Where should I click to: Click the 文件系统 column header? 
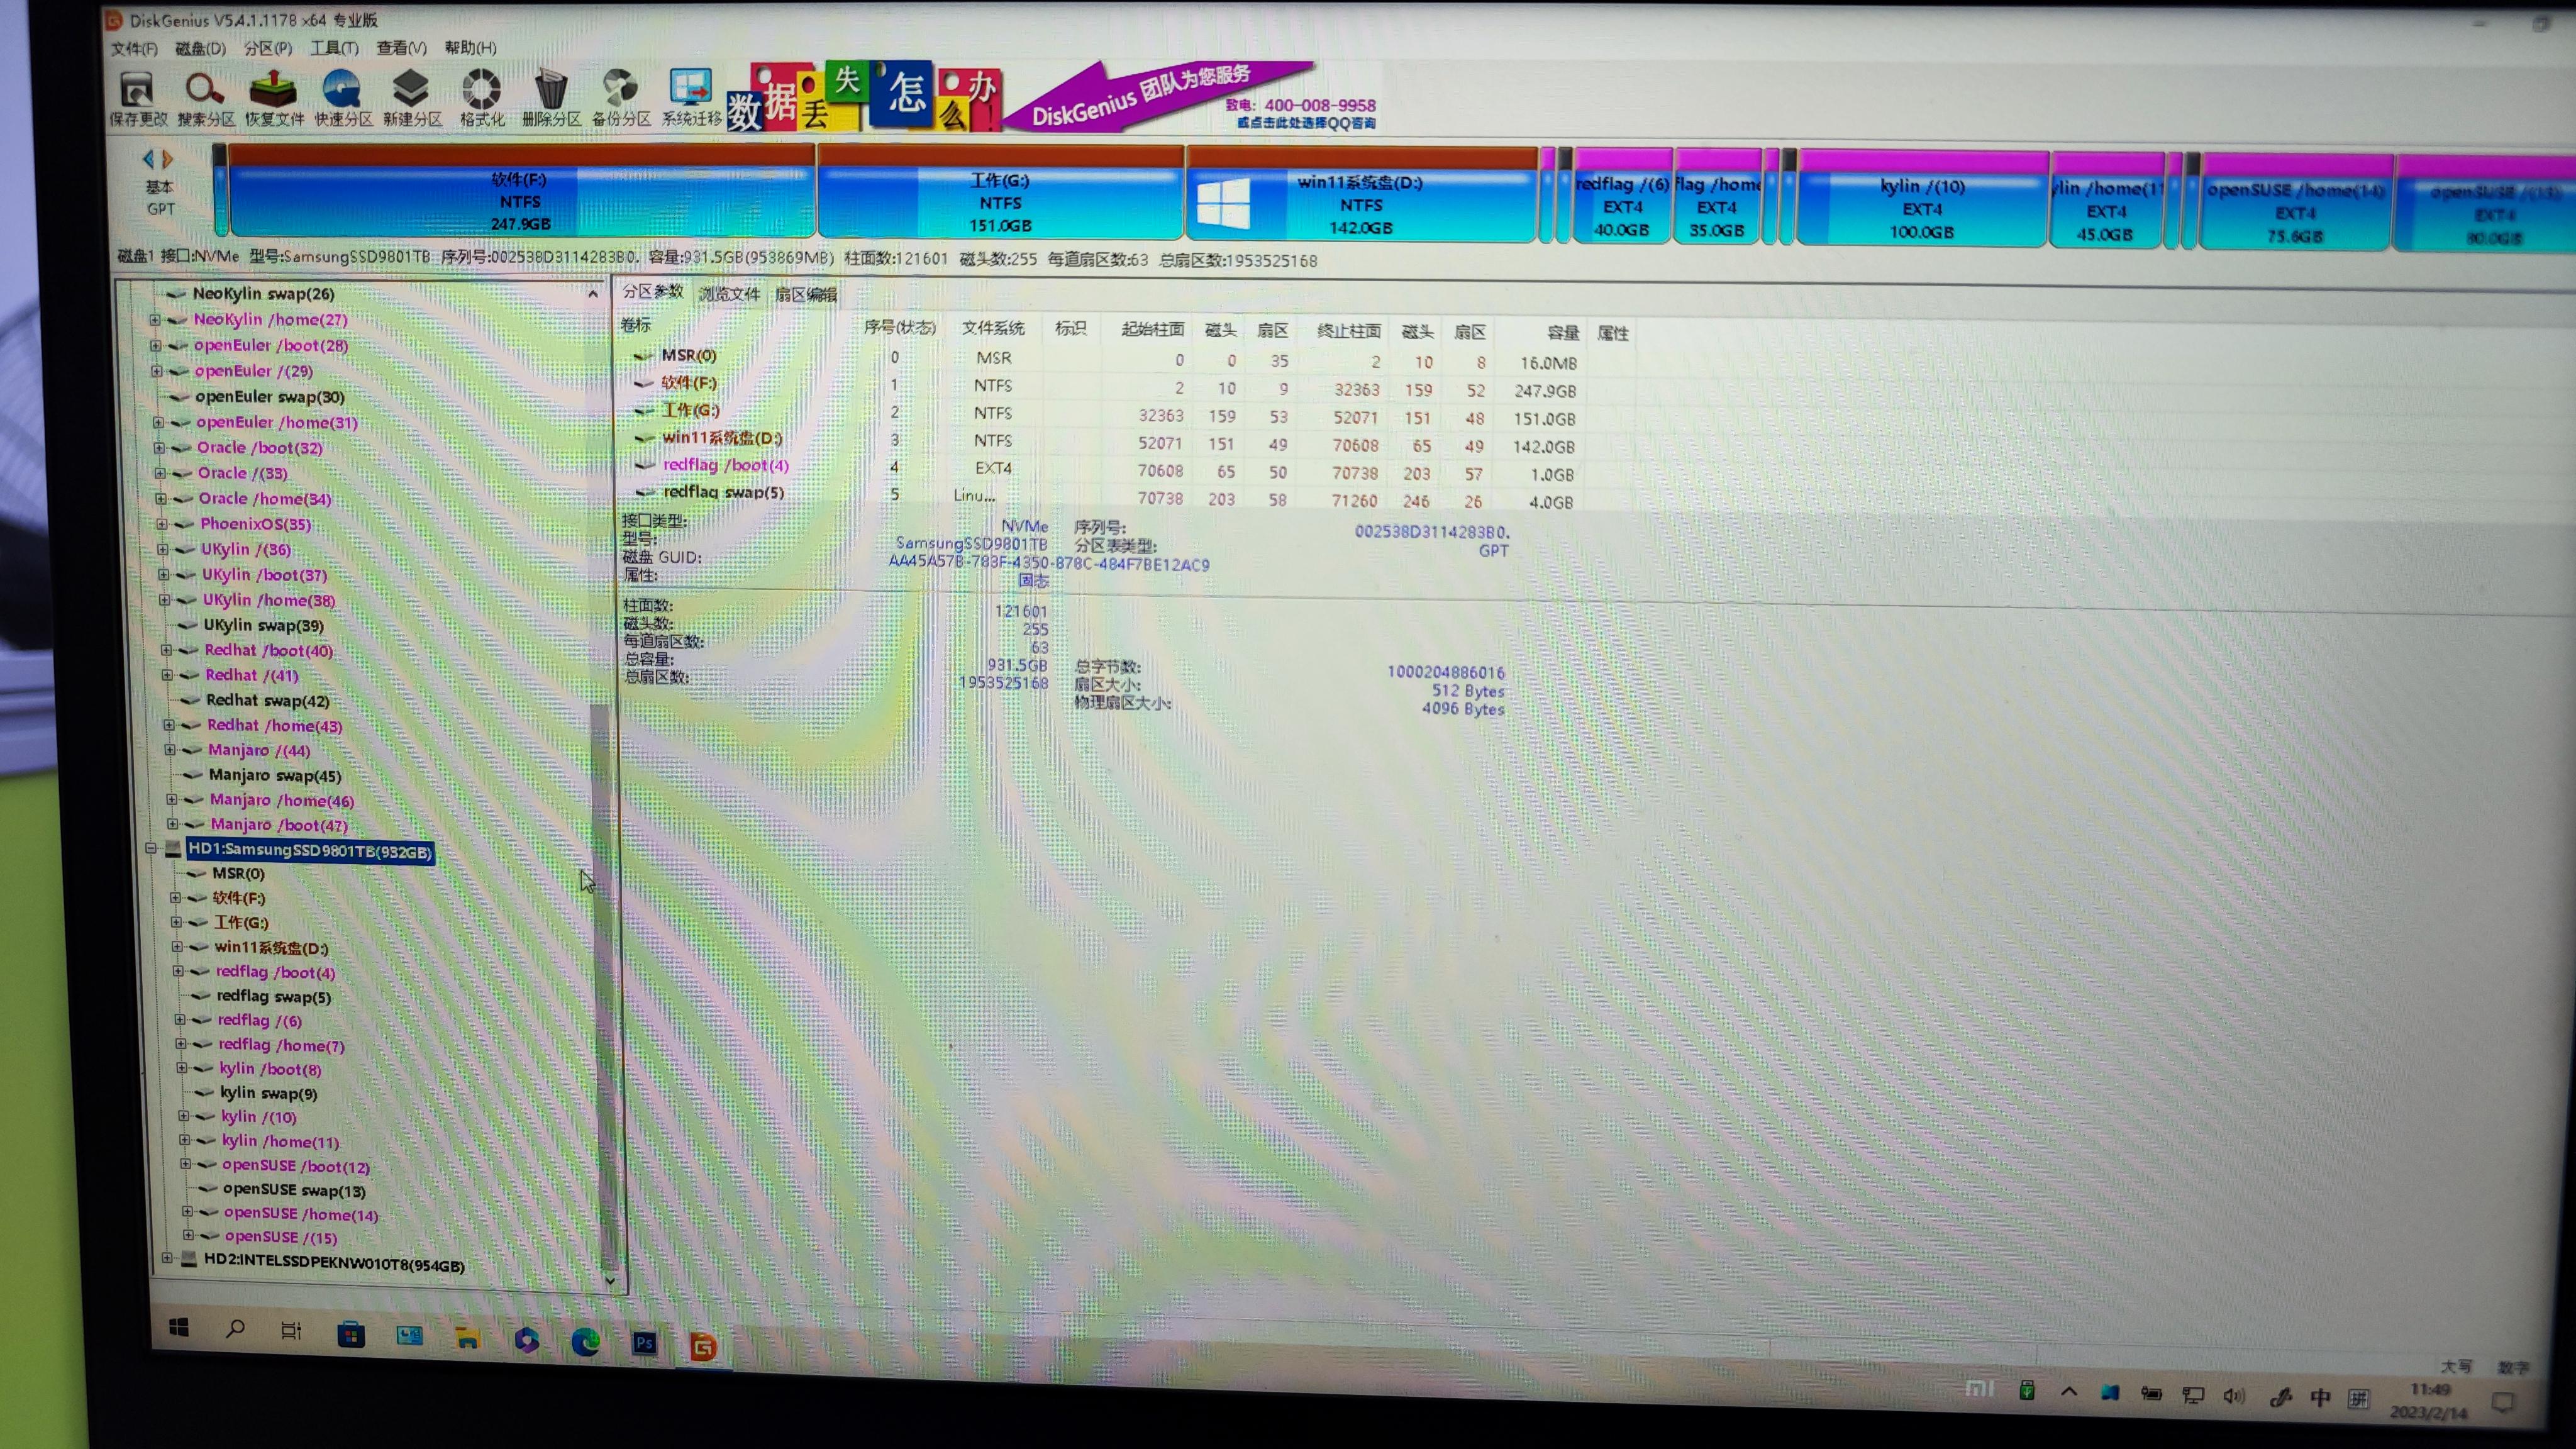click(993, 328)
